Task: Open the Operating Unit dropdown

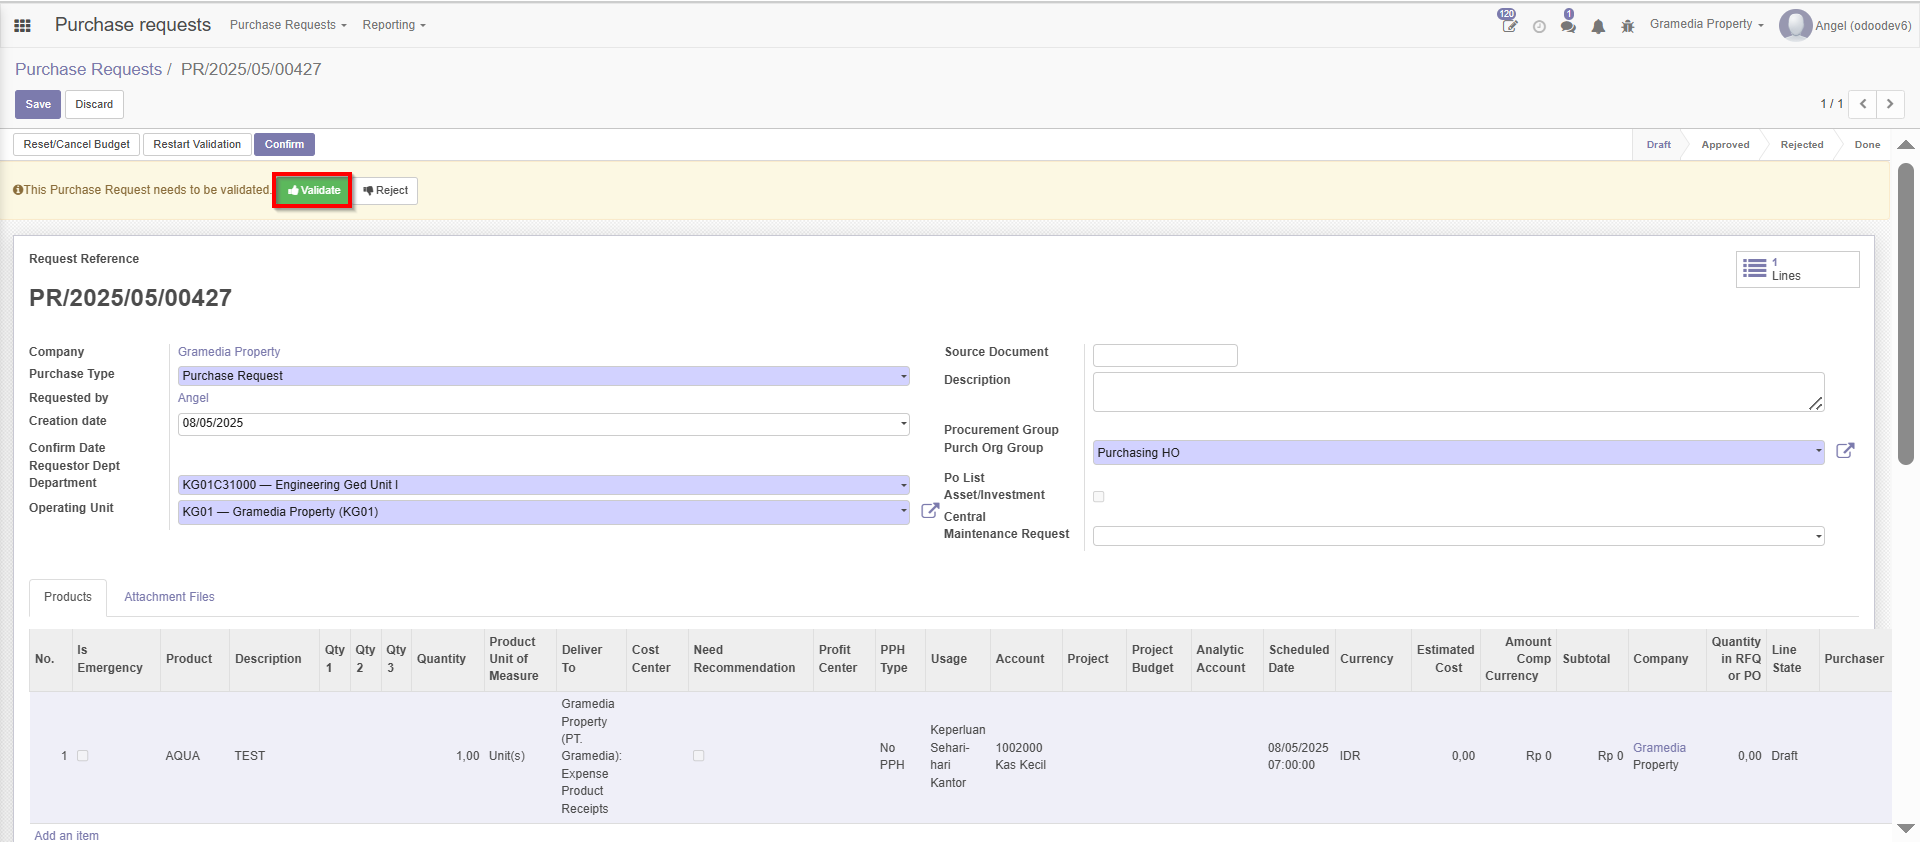Action: tap(544, 512)
